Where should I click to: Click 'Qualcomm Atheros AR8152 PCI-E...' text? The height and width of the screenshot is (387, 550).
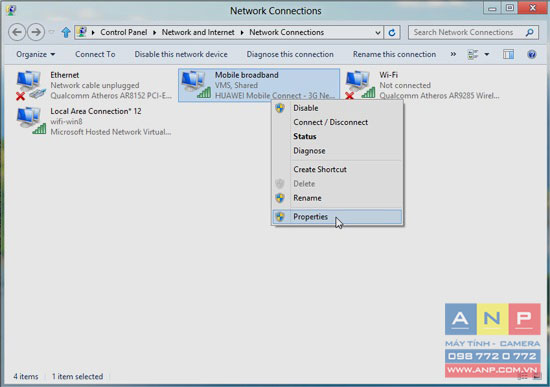[x=111, y=95]
